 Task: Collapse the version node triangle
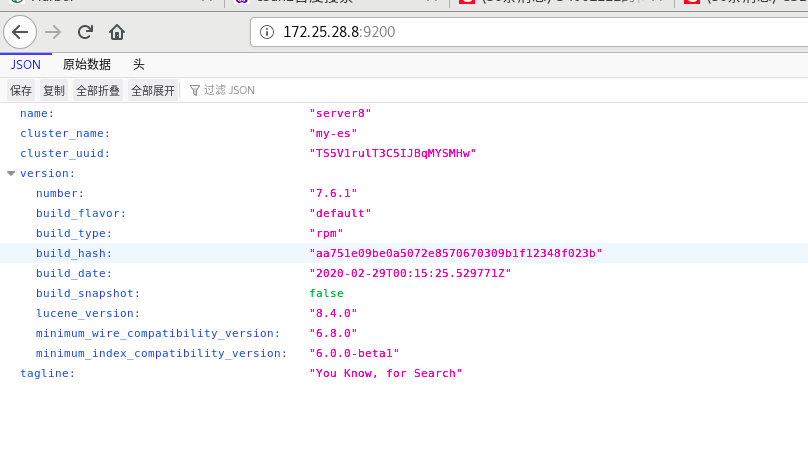11,173
